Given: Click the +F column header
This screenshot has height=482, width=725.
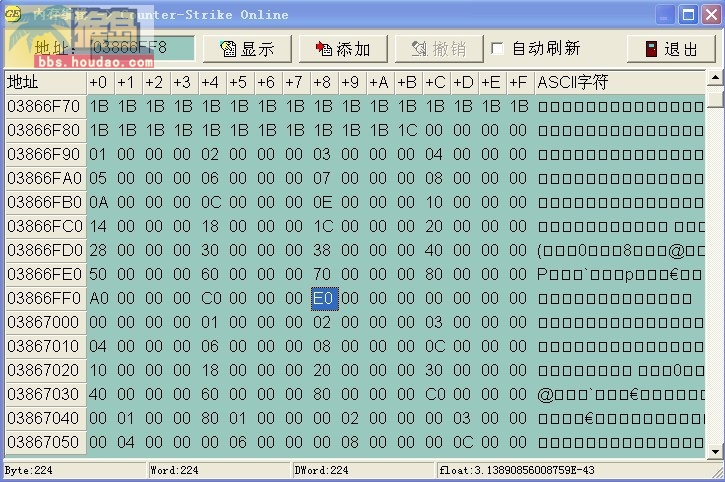Looking at the screenshot, I should pyautogui.click(x=521, y=82).
